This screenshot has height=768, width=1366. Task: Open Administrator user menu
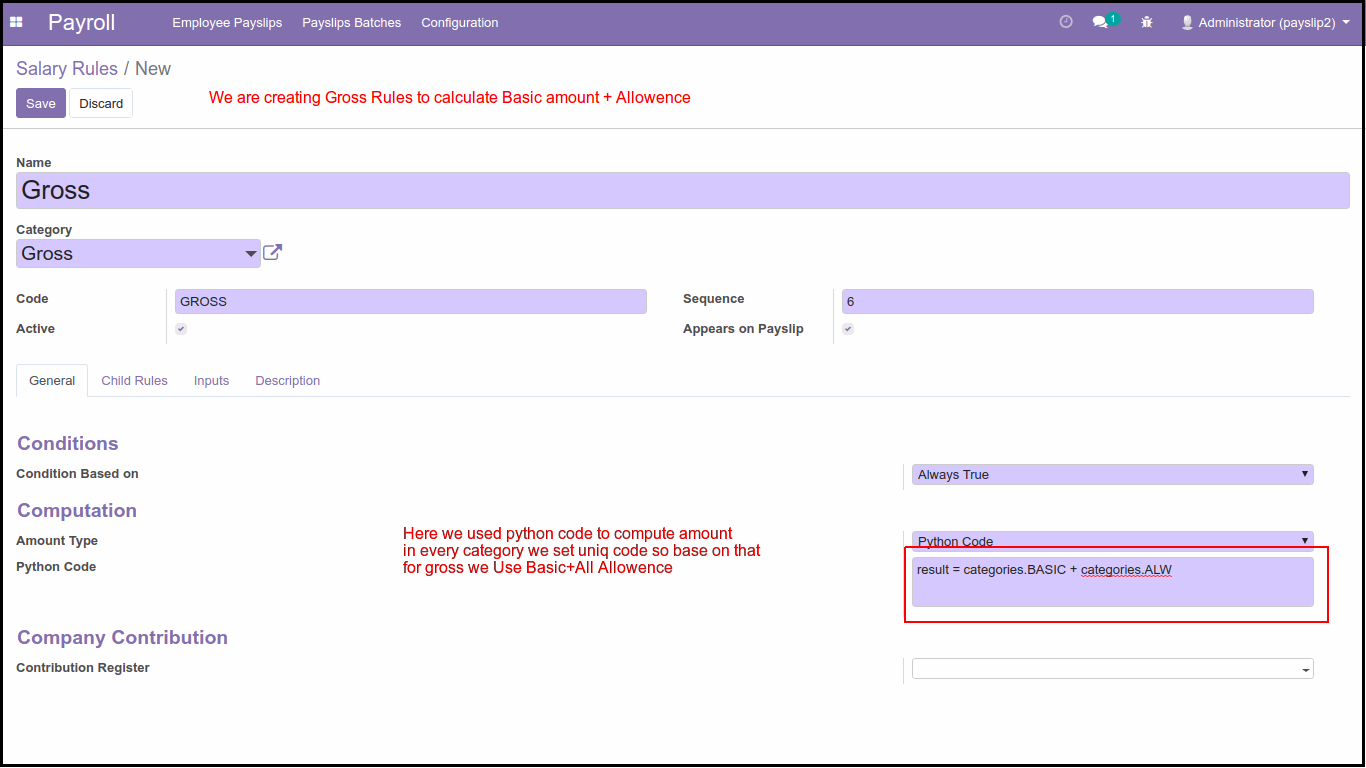coord(1265,22)
